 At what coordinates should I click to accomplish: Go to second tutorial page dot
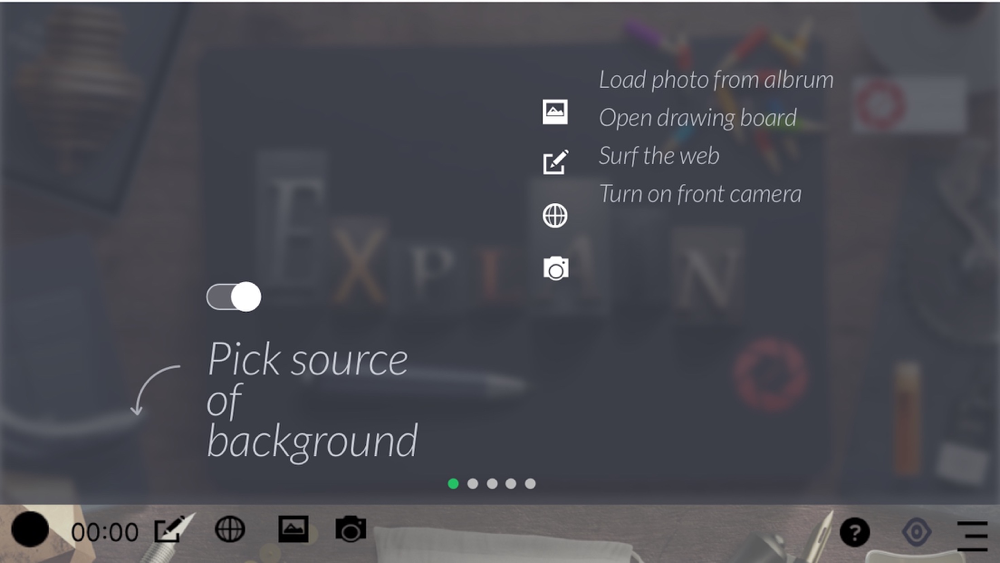click(473, 484)
